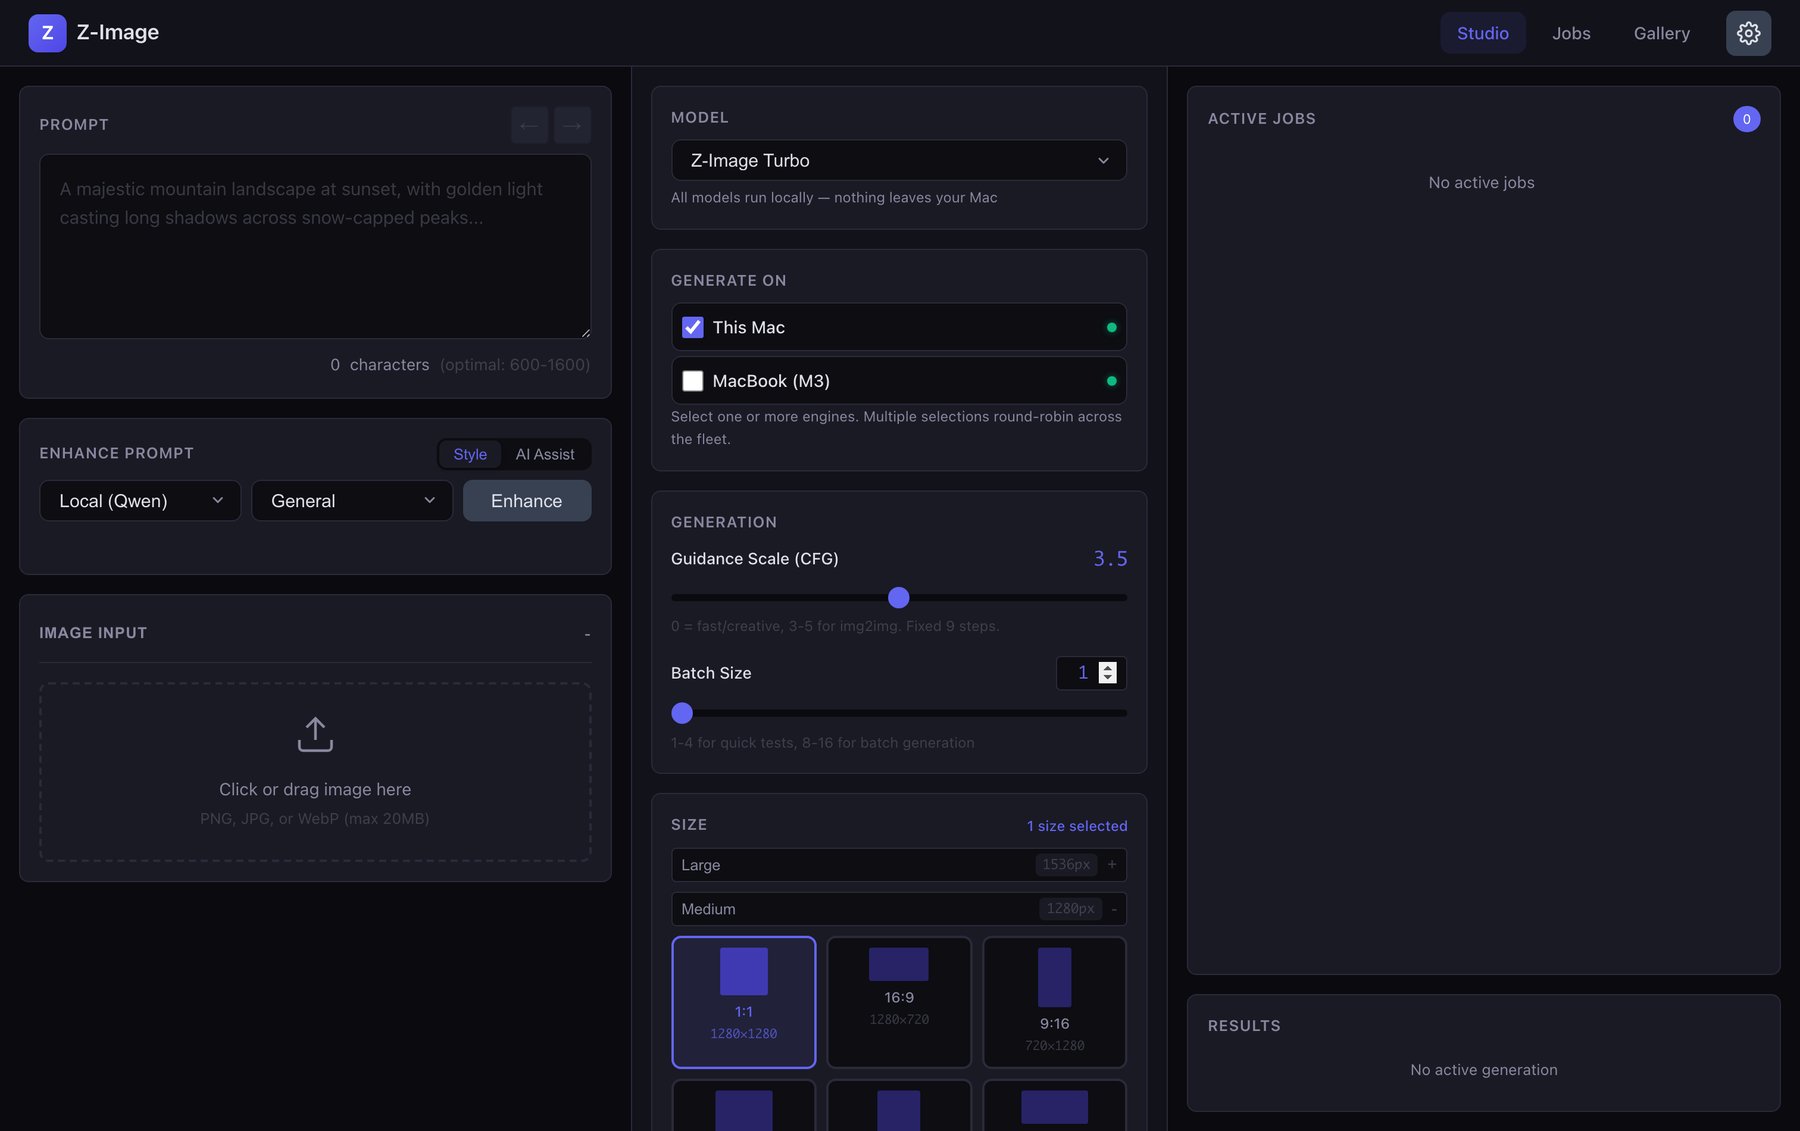The height and width of the screenshot is (1131, 1800).
Task: Open the Gallery tab
Action: (1661, 33)
